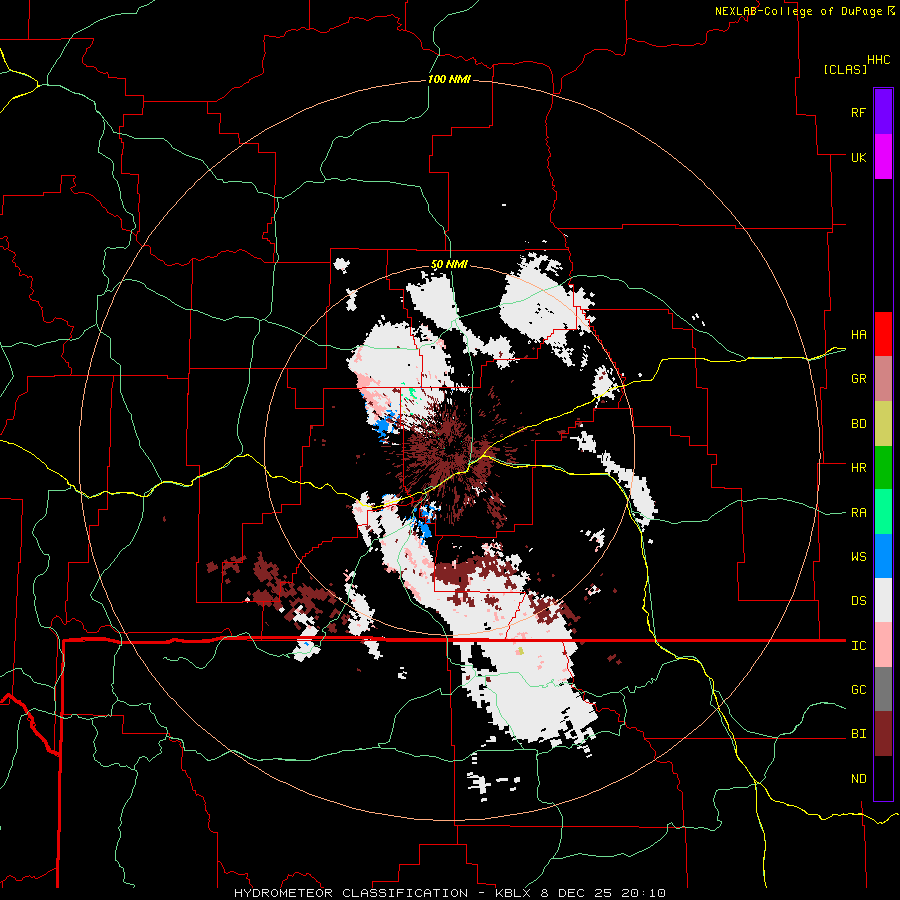Select the DS white legend swatch
Screen dimensions: 900x900
(883, 600)
